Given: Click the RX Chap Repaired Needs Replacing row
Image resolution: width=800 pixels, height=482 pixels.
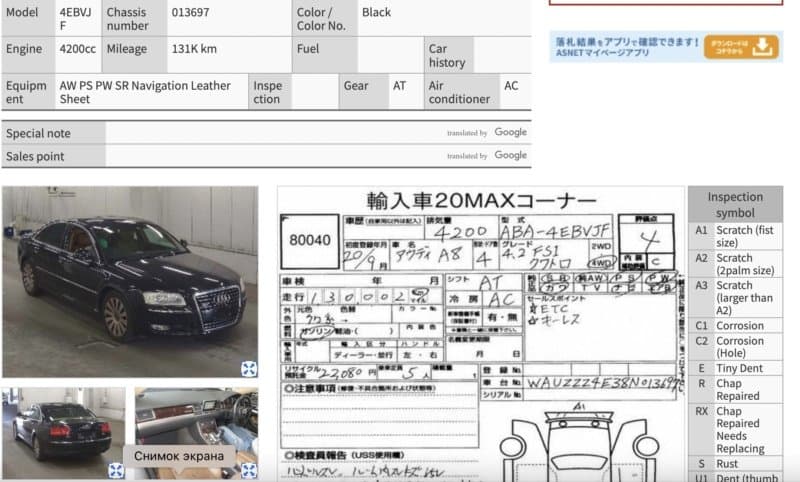Looking at the screenshot, I should pyautogui.click(x=735, y=429).
